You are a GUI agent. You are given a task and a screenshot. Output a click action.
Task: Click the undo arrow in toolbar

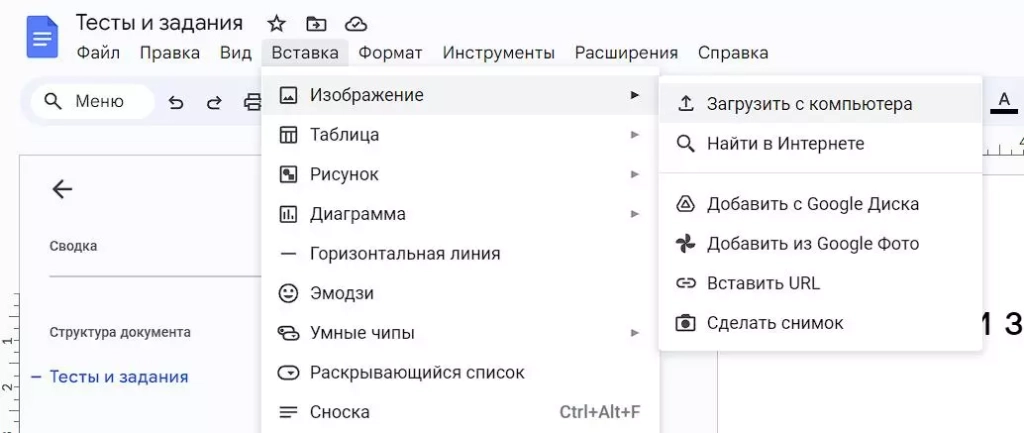176,102
